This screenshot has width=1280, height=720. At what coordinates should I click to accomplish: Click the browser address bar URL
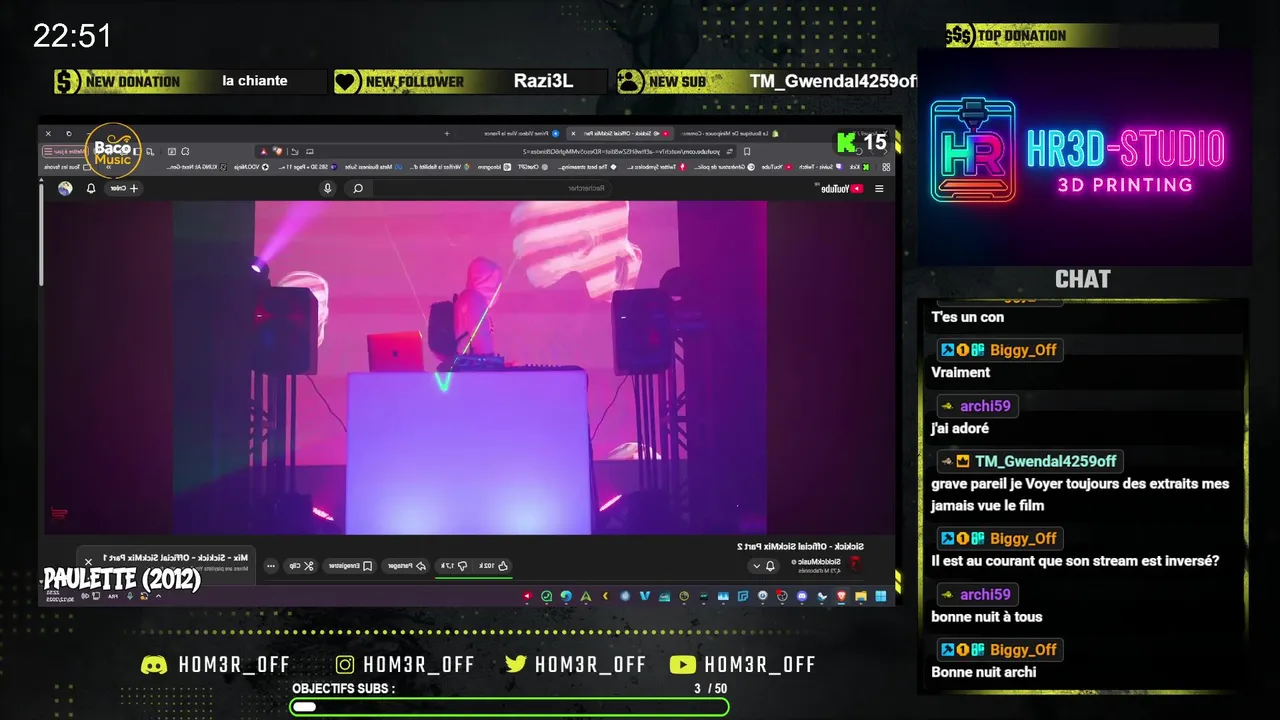point(622,152)
